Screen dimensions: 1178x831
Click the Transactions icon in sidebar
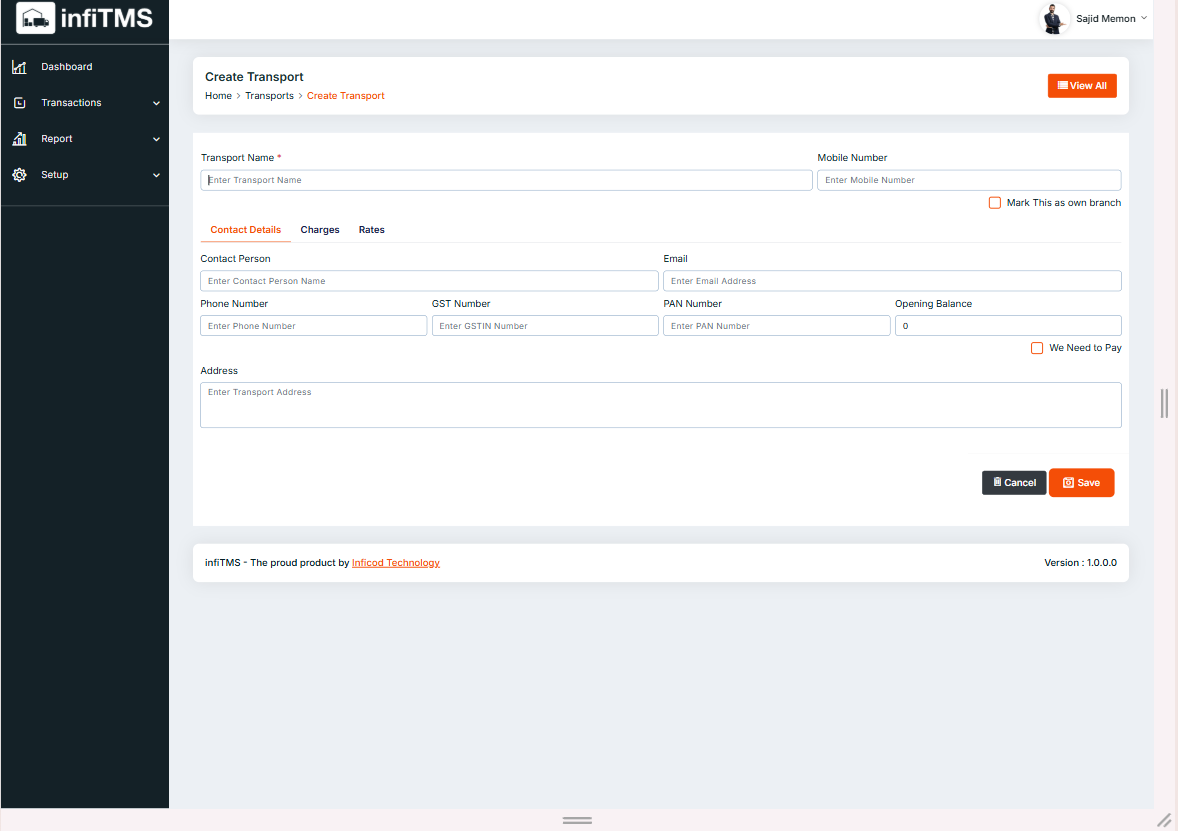pos(19,103)
